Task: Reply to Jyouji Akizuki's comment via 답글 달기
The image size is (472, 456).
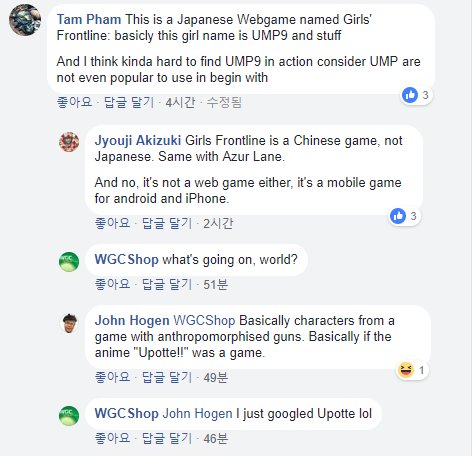Action: click(x=167, y=223)
